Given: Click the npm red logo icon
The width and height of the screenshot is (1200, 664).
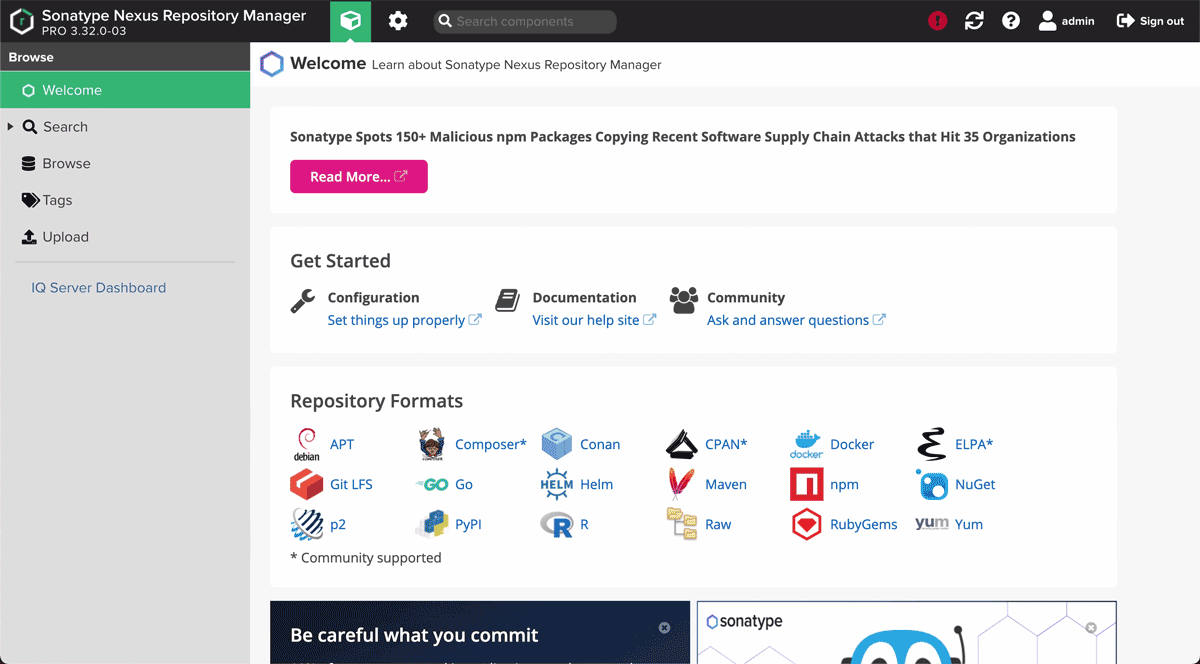Looking at the screenshot, I should point(806,485).
